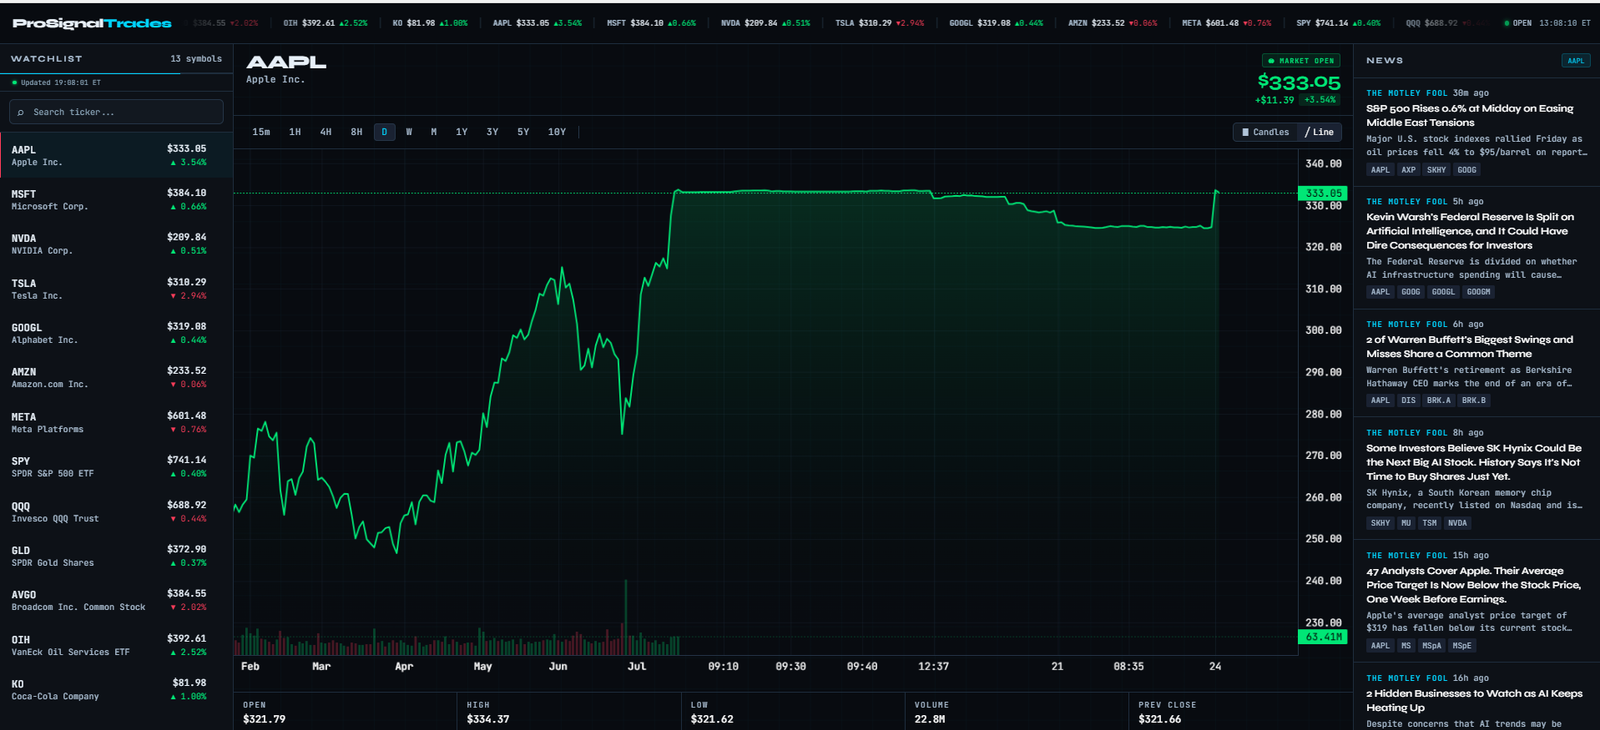Click the MARKET OPEN status badge
1600x730 pixels.
coord(1301,61)
